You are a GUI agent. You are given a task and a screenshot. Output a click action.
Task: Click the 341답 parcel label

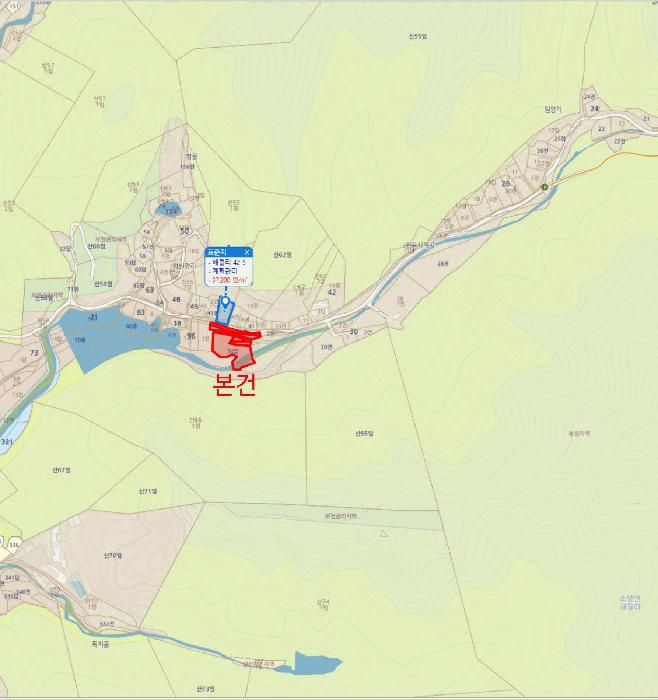(x=12, y=578)
